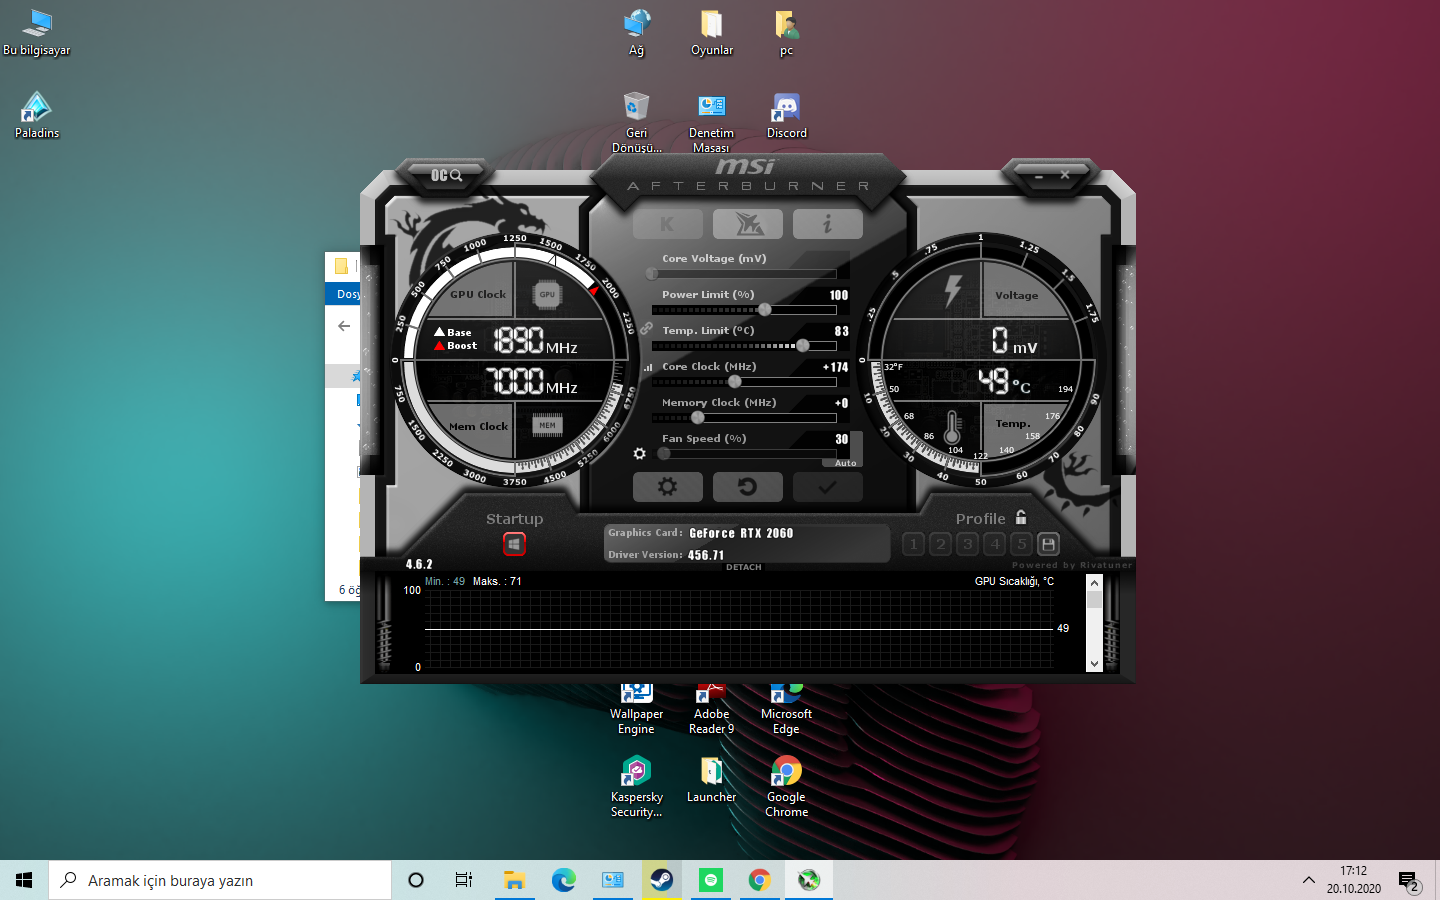Open the Ağ network desktop icon
Image resolution: width=1440 pixels, height=900 pixels.
[637, 32]
